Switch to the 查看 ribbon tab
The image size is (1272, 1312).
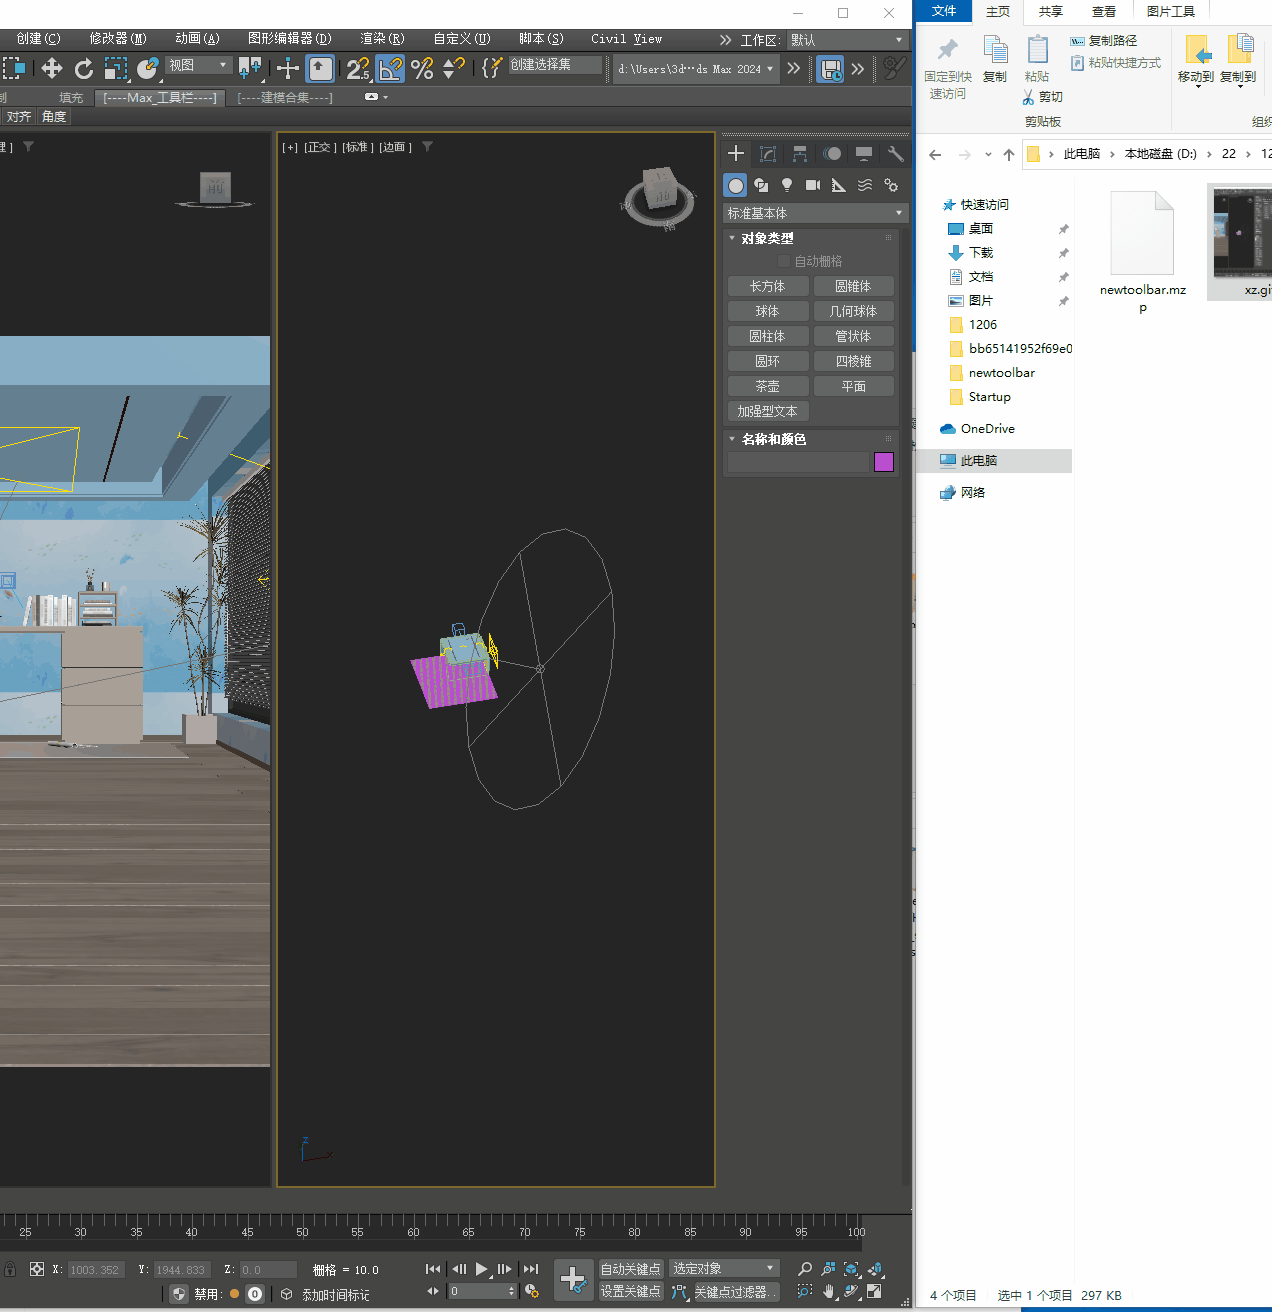[1104, 11]
